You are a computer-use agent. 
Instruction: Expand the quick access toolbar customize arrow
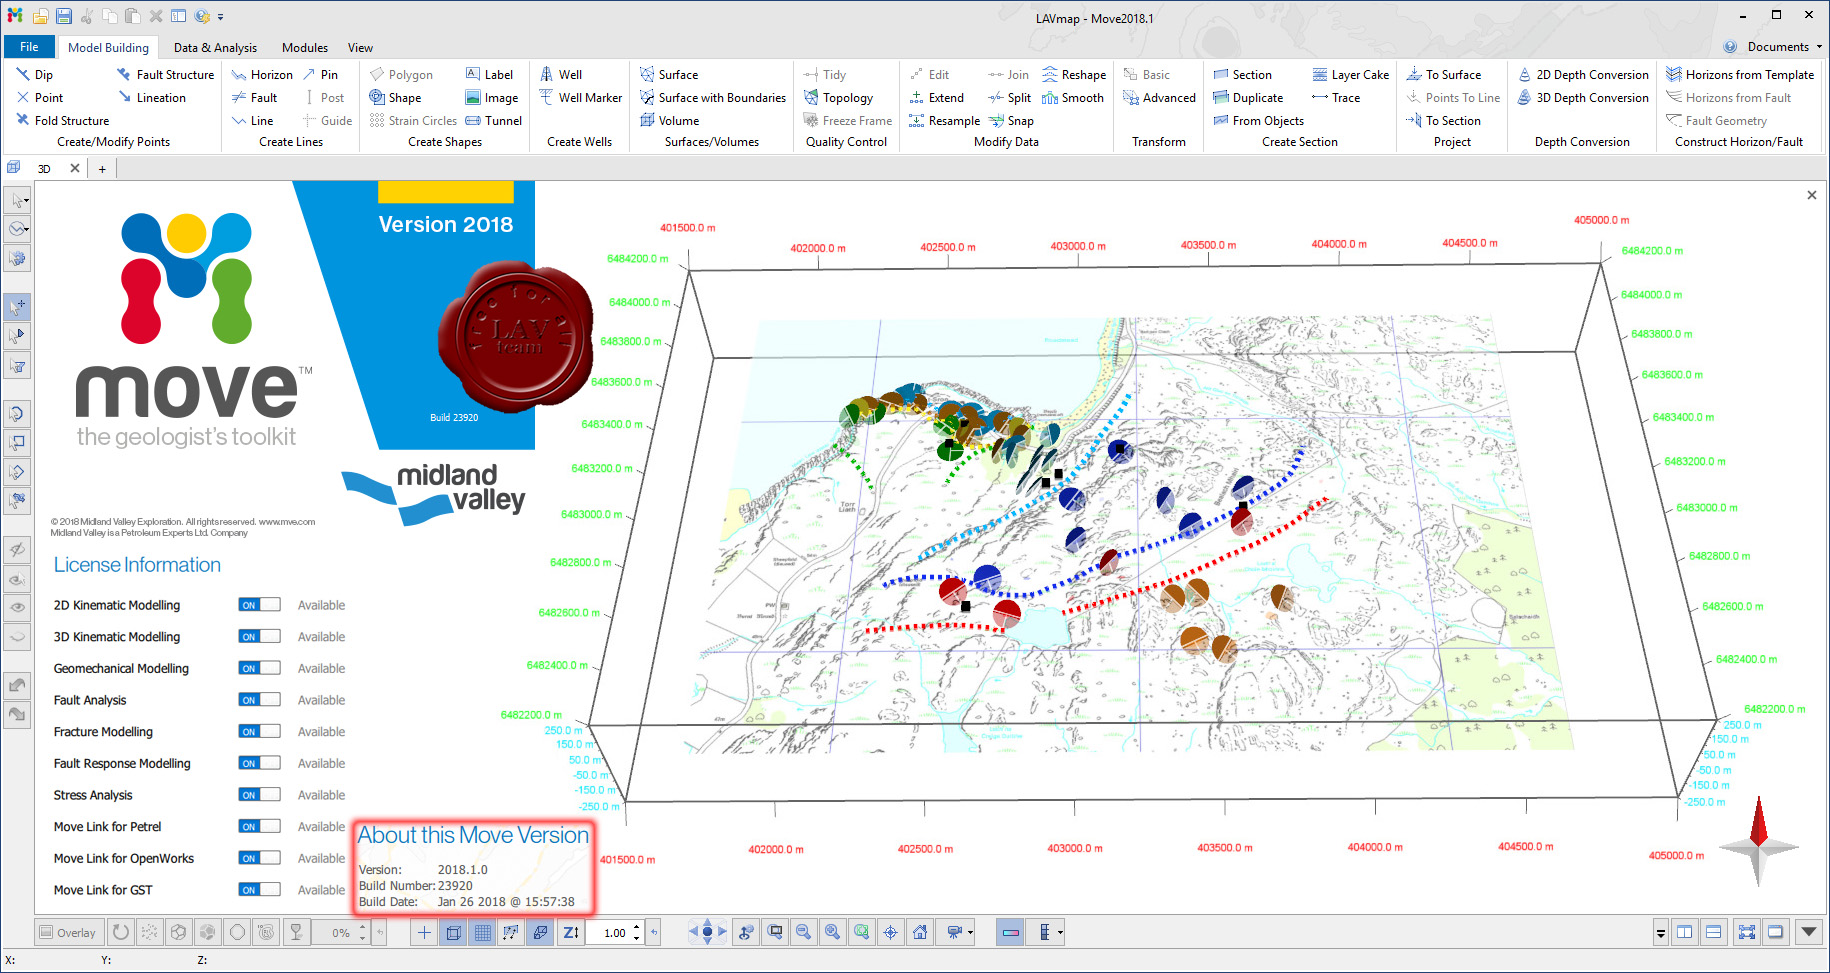[220, 17]
